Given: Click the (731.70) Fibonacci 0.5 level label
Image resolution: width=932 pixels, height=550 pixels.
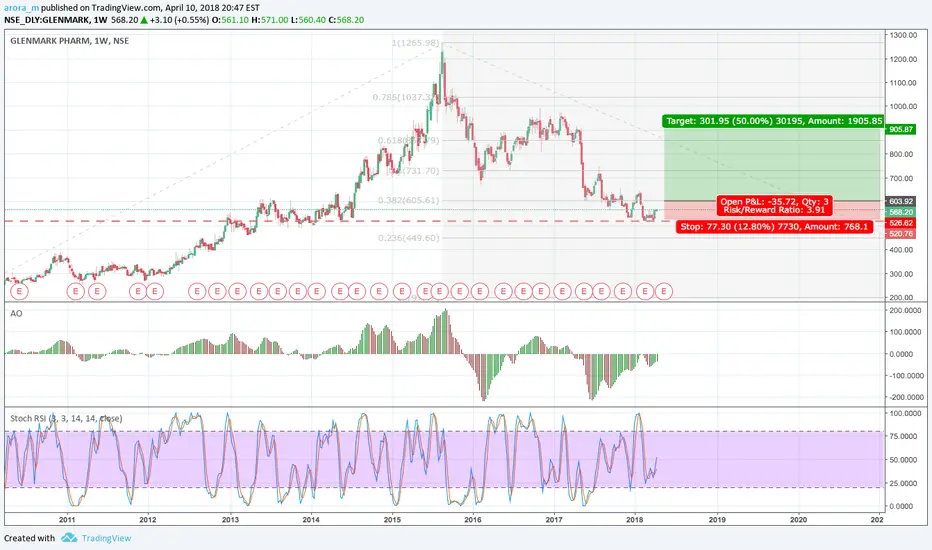Looking at the screenshot, I should pos(414,171).
